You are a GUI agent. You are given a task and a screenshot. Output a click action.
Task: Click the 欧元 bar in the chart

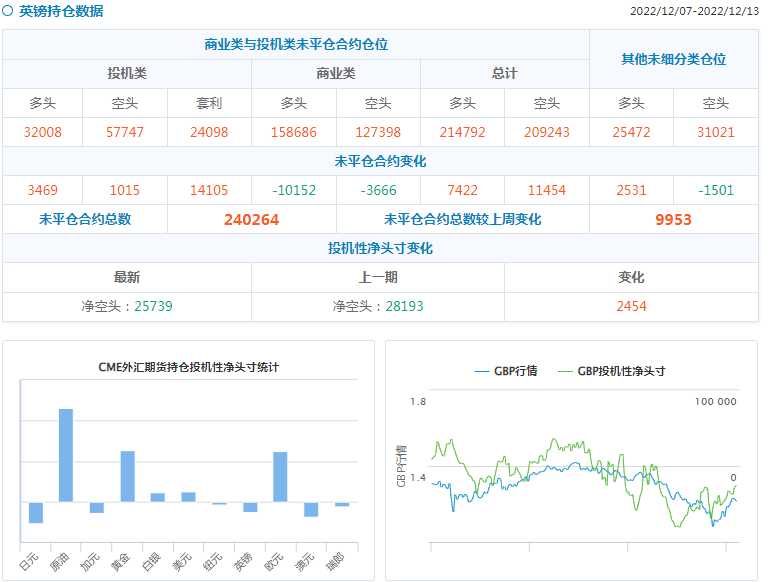click(x=280, y=476)
